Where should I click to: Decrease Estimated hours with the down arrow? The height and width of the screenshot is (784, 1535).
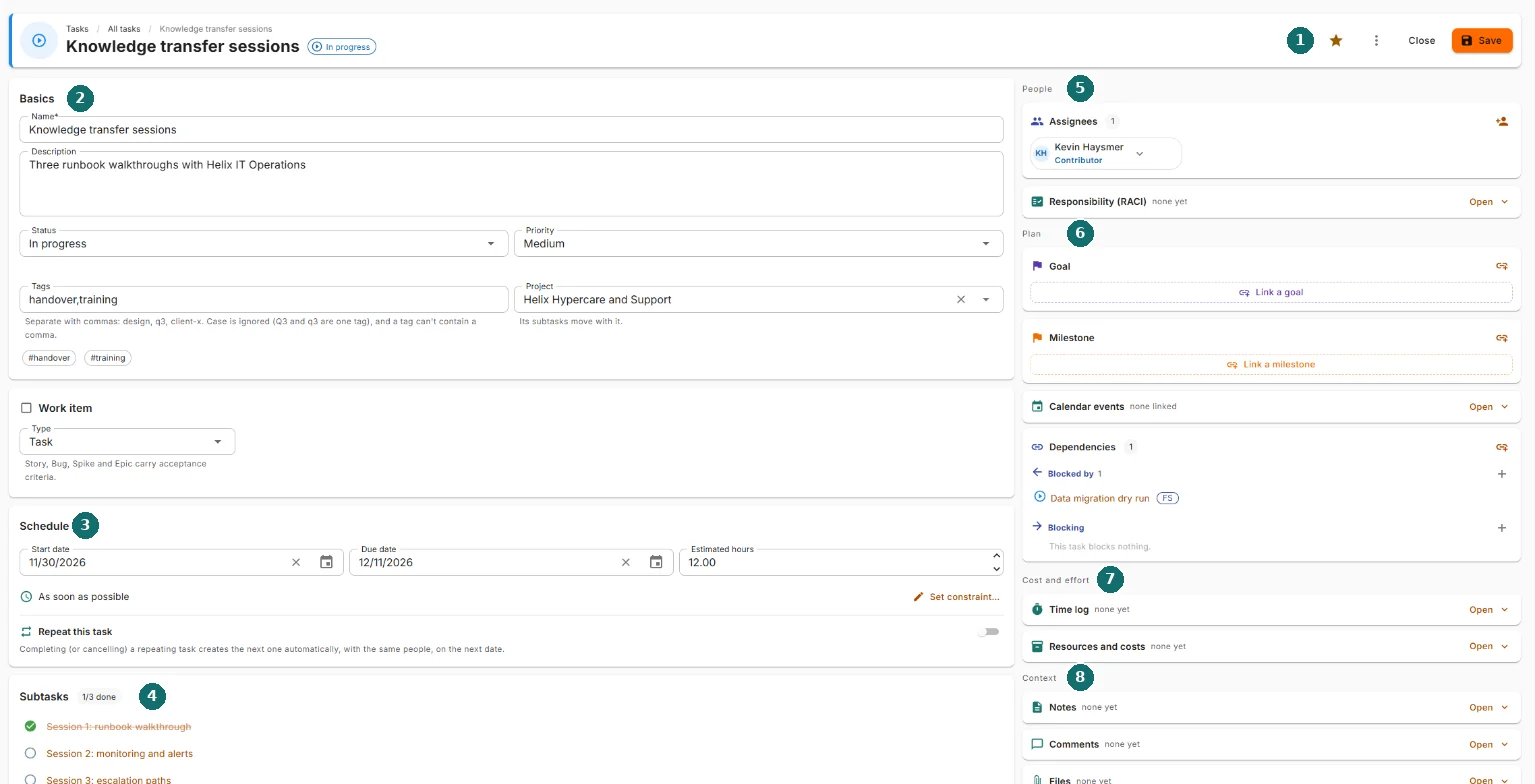(995, 568)
